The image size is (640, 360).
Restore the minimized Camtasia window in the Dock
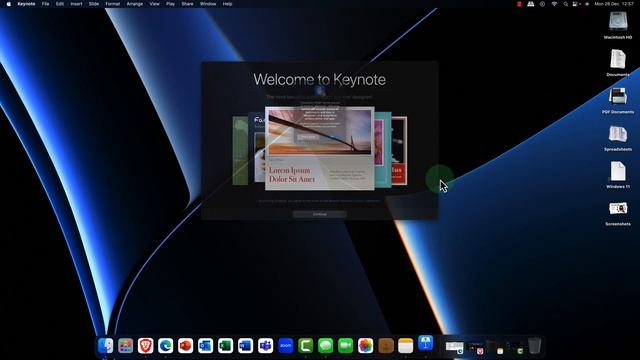515,348
